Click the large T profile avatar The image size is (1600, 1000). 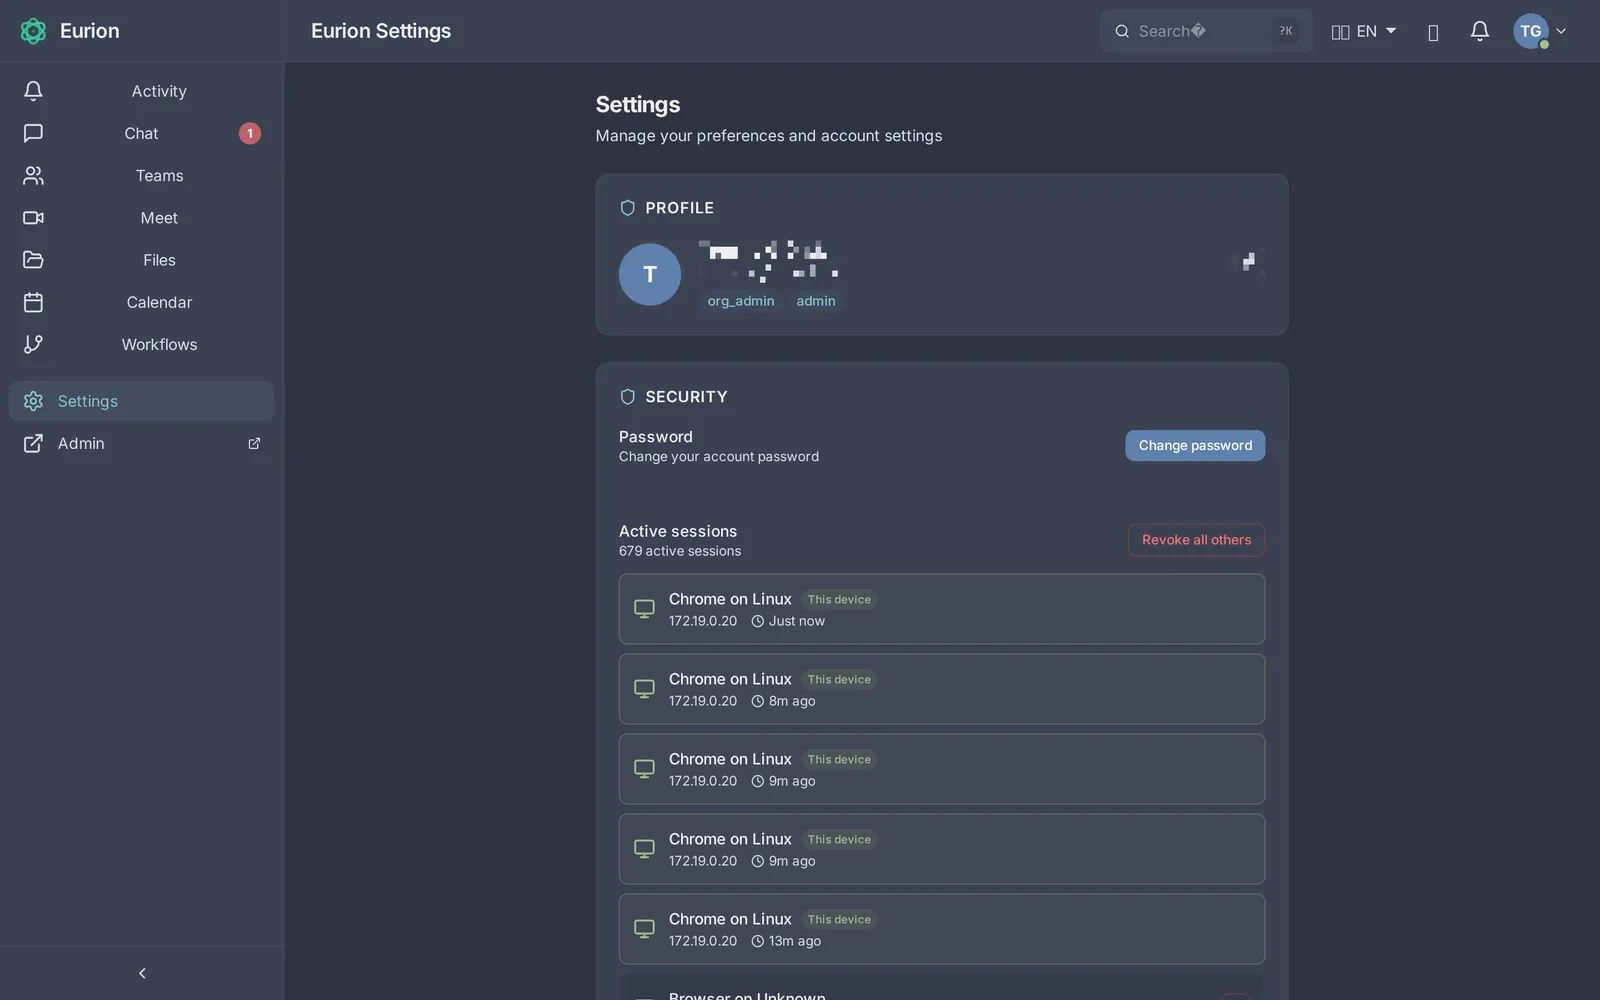[650, 274]
